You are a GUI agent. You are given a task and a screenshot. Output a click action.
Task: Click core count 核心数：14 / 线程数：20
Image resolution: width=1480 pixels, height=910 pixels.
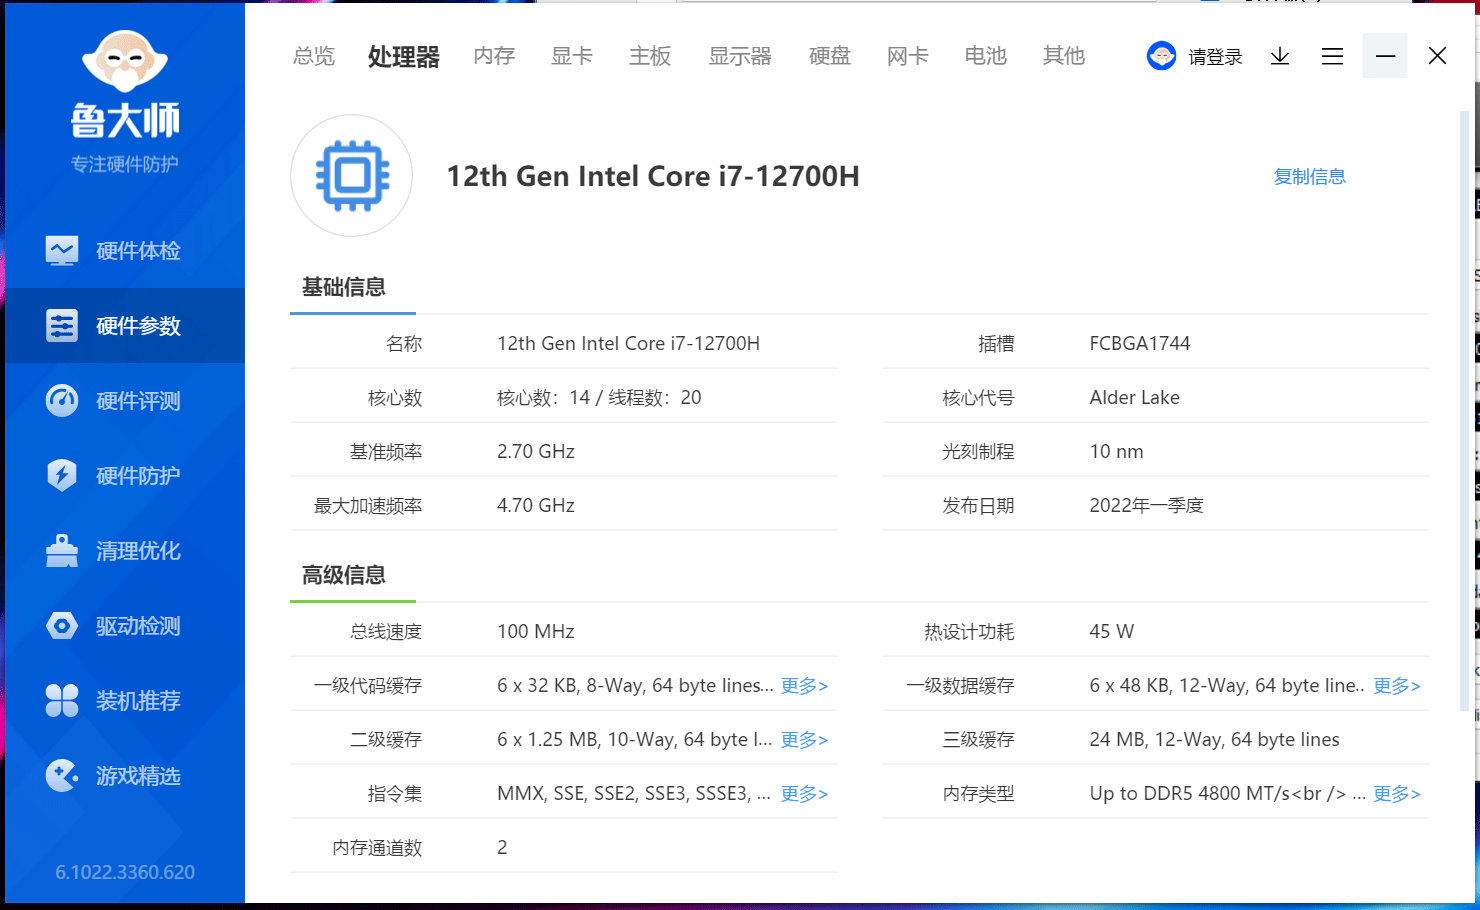599,398
